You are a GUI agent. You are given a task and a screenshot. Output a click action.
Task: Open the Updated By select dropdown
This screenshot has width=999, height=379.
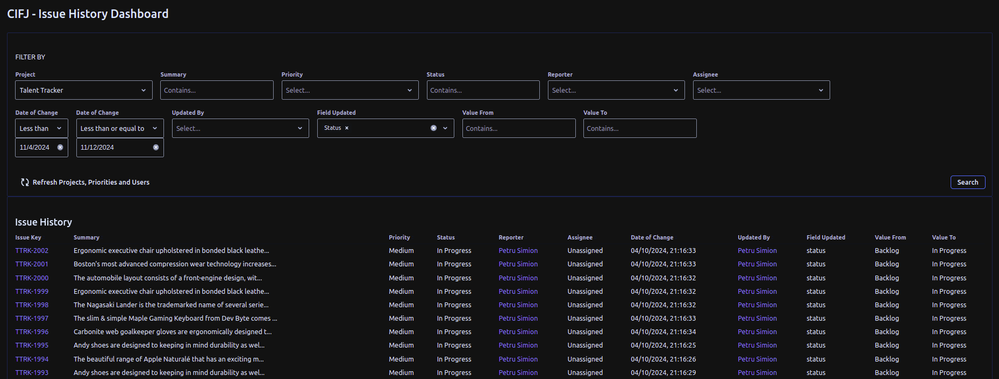240,128
